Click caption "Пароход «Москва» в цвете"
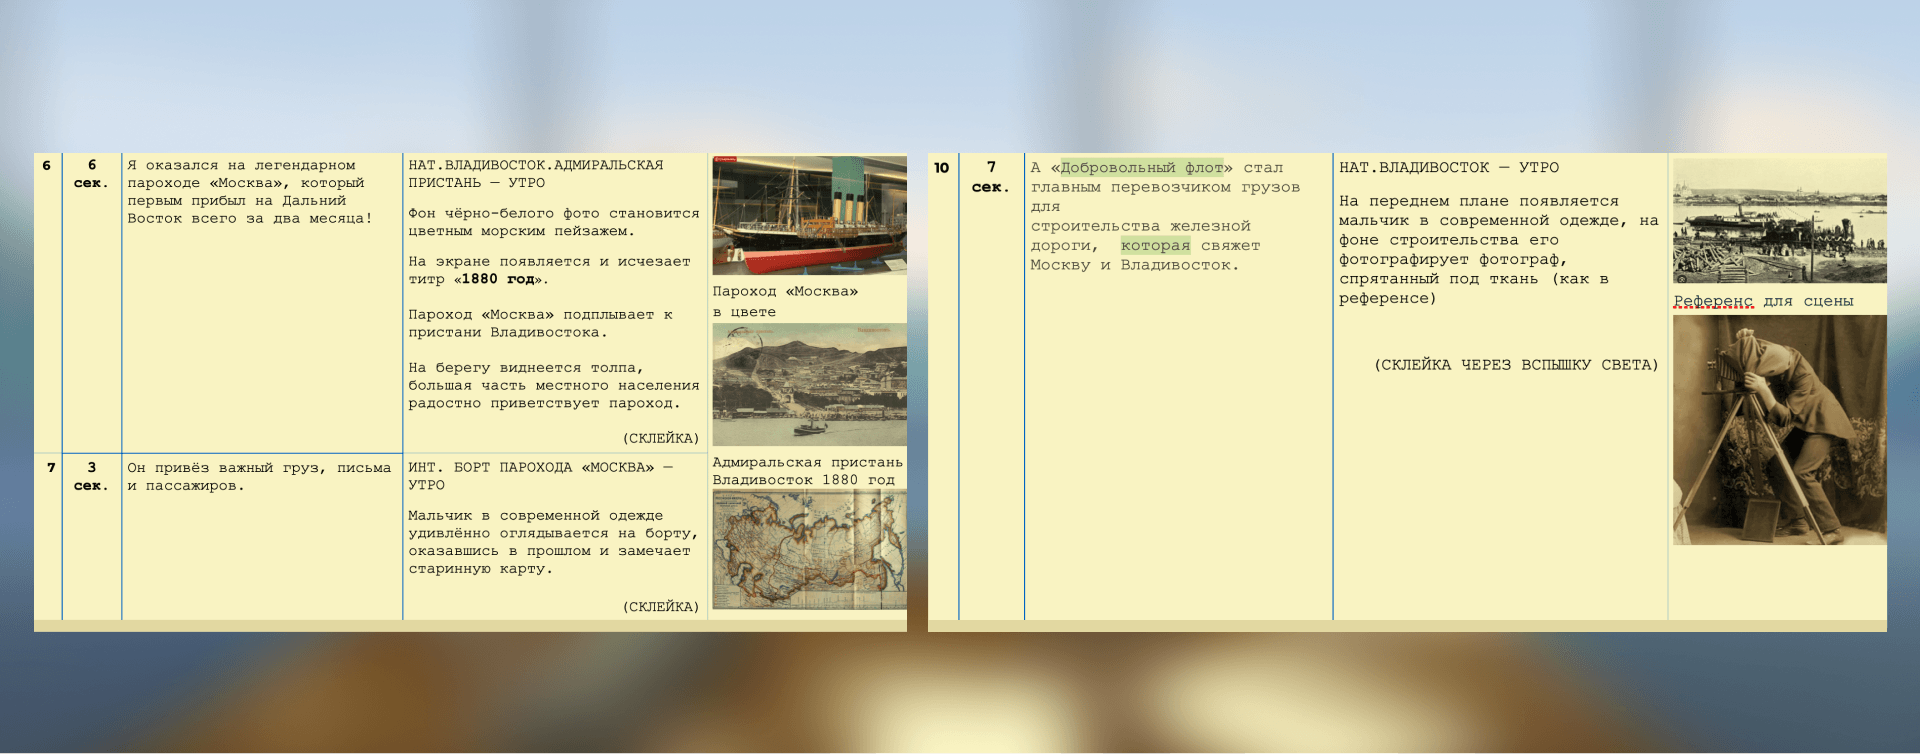The width and height of the screenshot is (1920, 754). [x=785, y=301]
